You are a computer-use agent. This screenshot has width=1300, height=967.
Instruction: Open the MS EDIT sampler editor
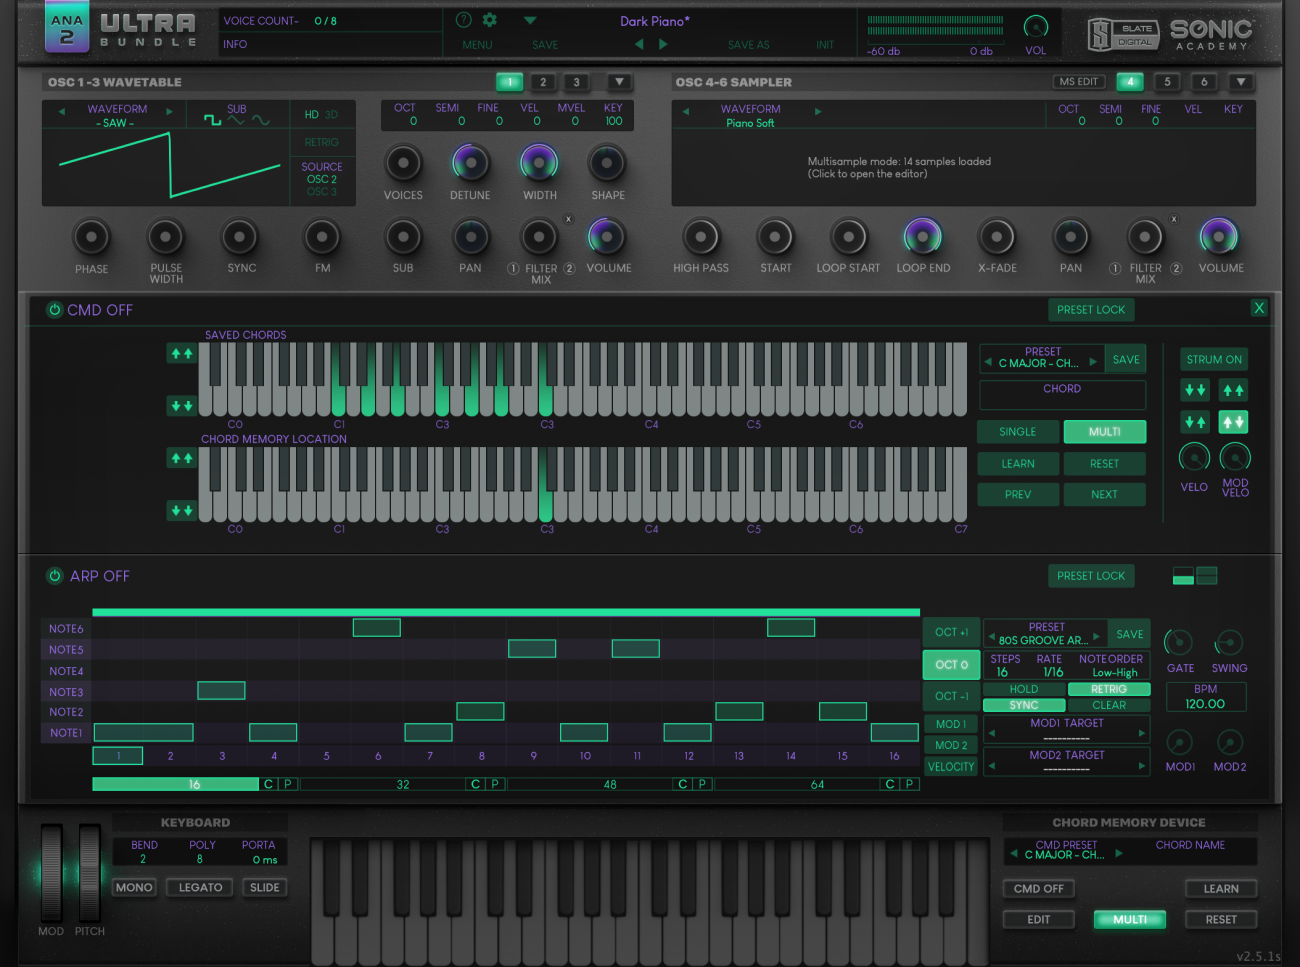click(1079, 82)
